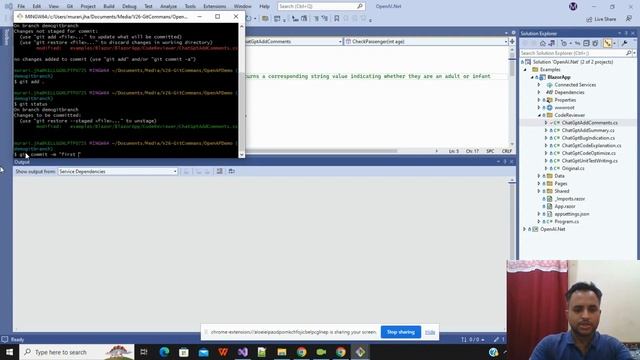Click the Windows Start button
The image size is (640, 360).
click(x=9, y=352)
